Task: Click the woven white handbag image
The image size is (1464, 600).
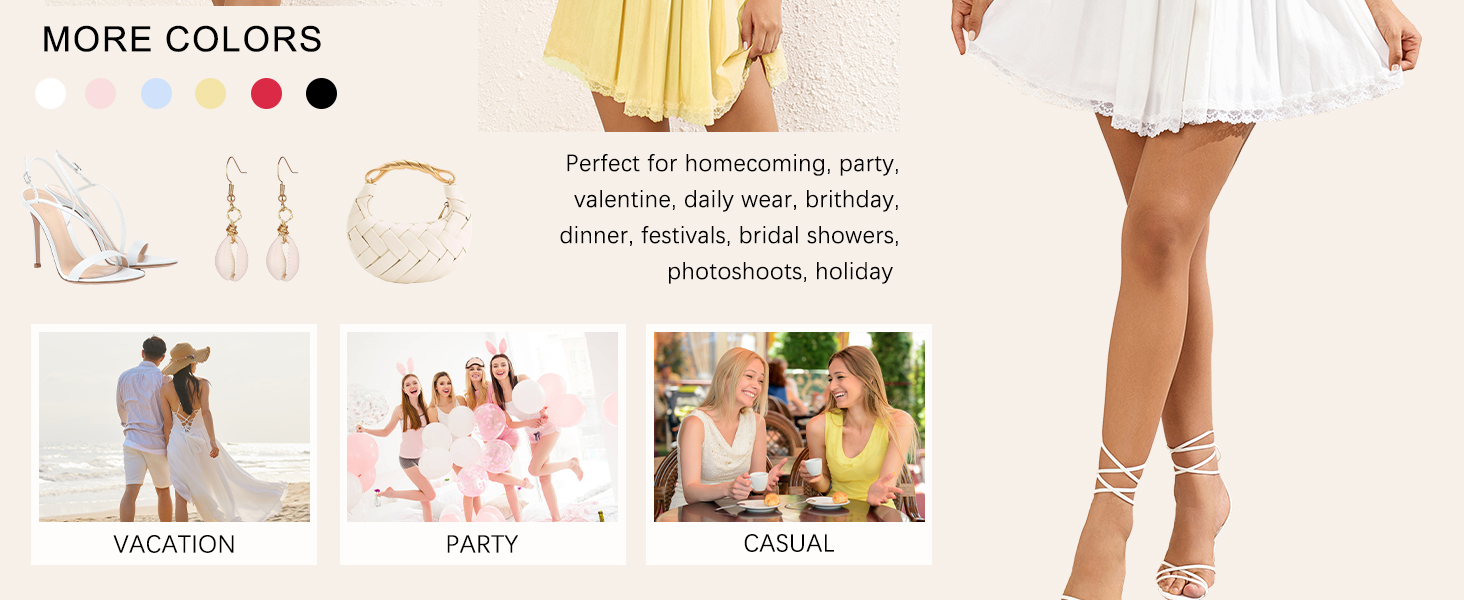Action: pyautogui.click(x=409, y=222)
